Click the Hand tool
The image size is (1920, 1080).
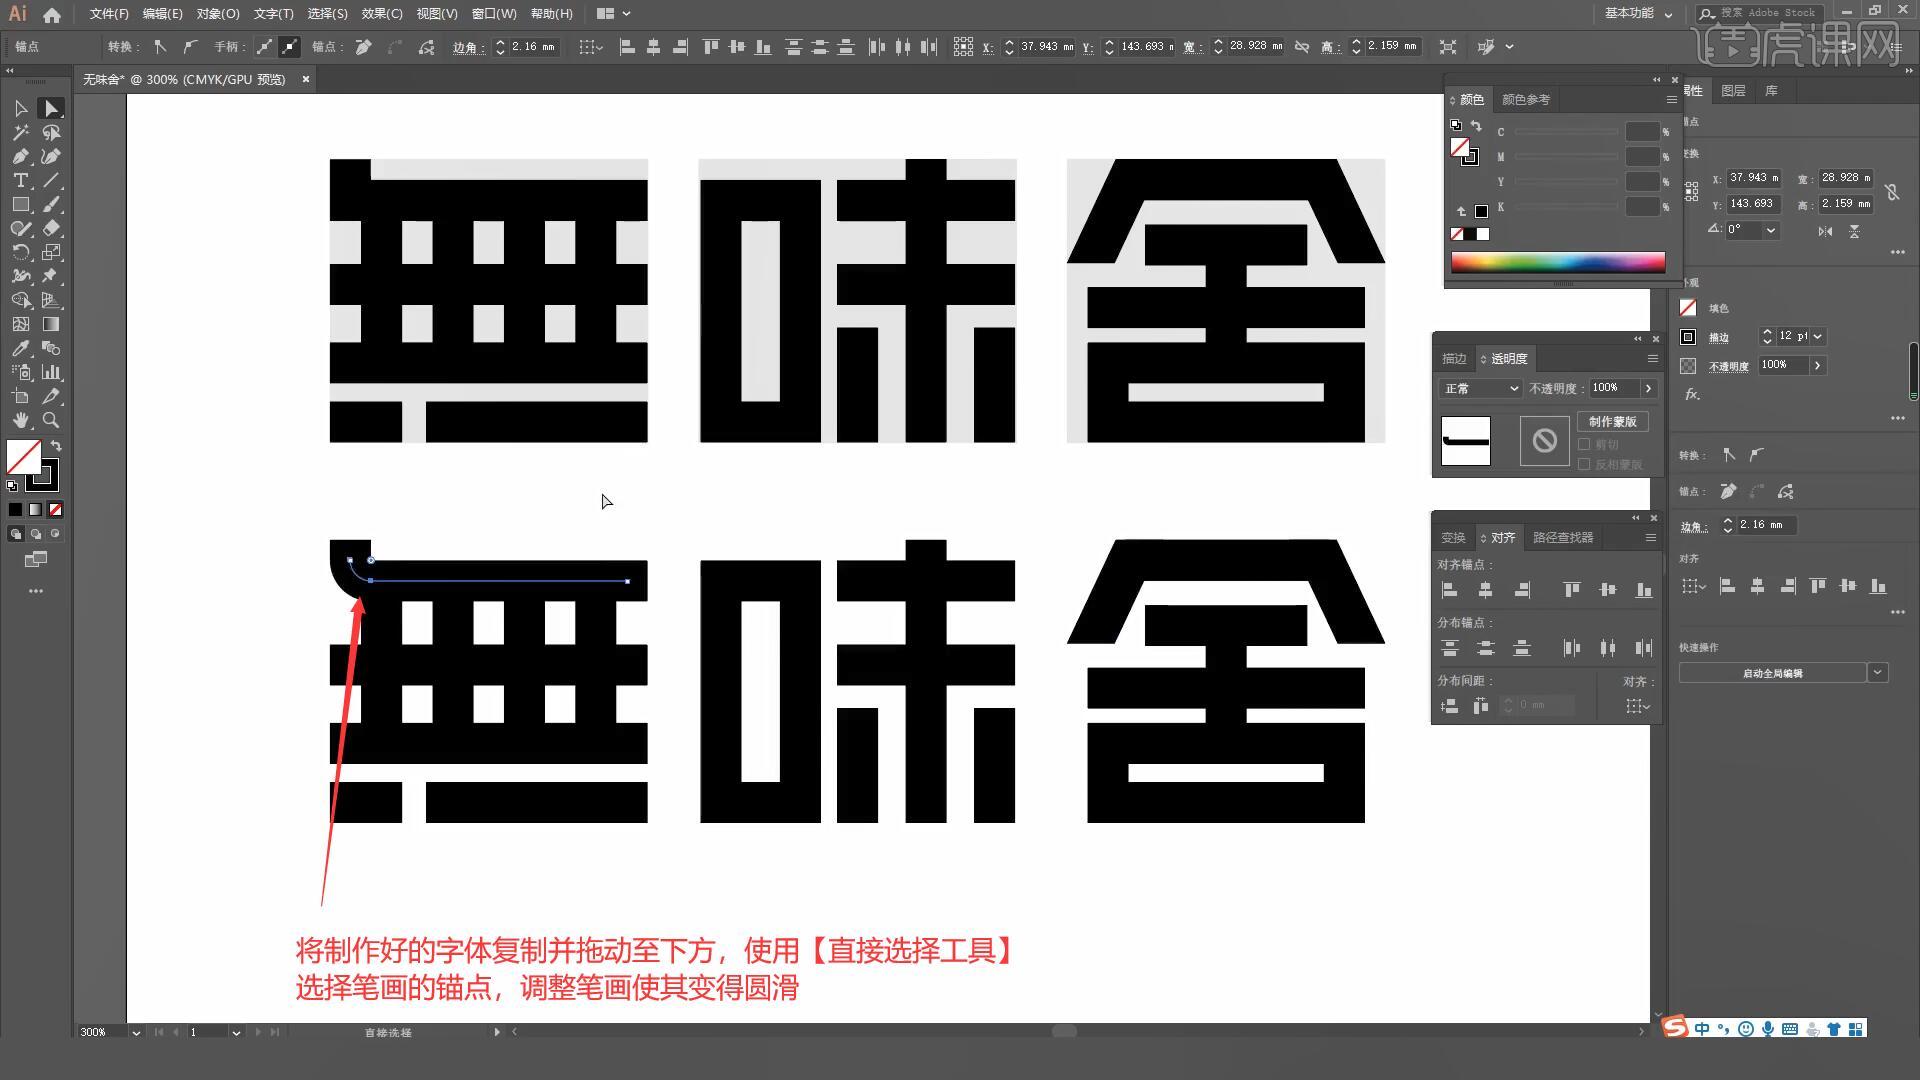20,420
